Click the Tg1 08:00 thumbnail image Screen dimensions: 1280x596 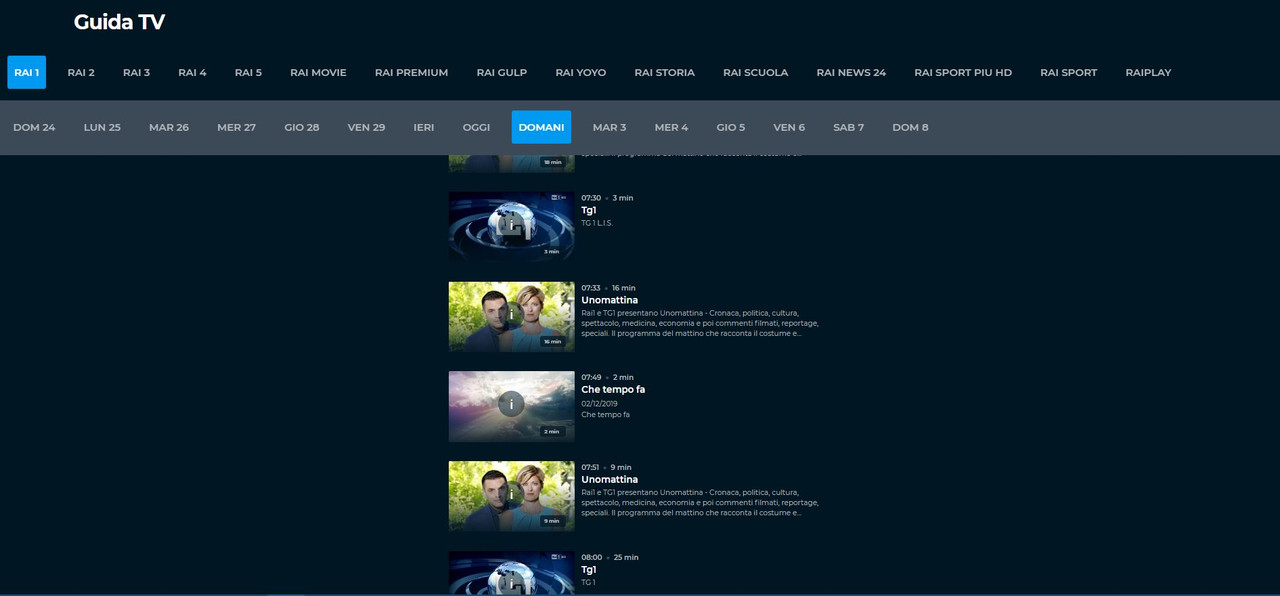(511, 573)
